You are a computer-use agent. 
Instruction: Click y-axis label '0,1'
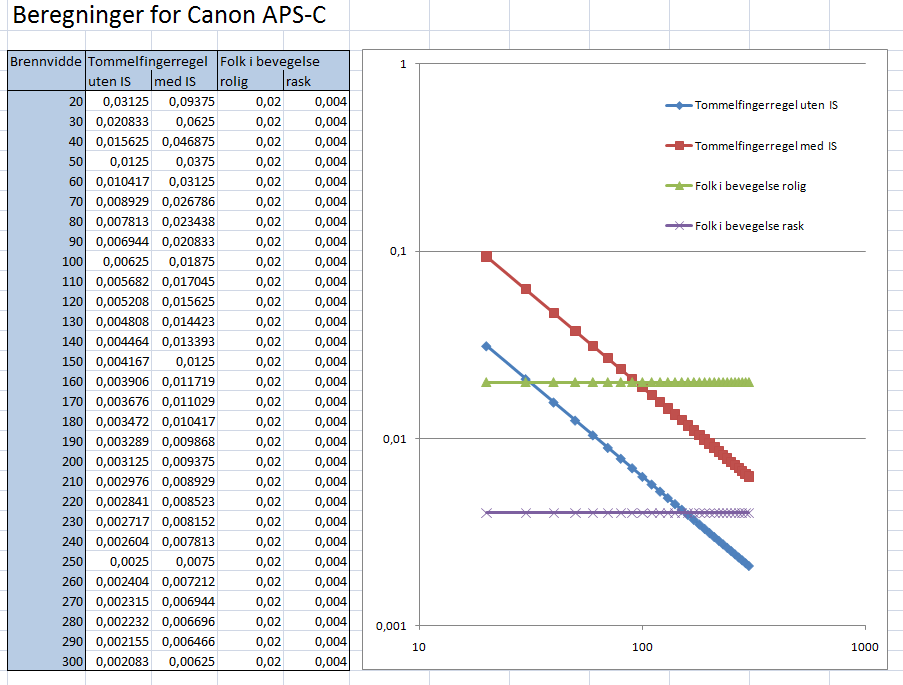tap(399, 251)
